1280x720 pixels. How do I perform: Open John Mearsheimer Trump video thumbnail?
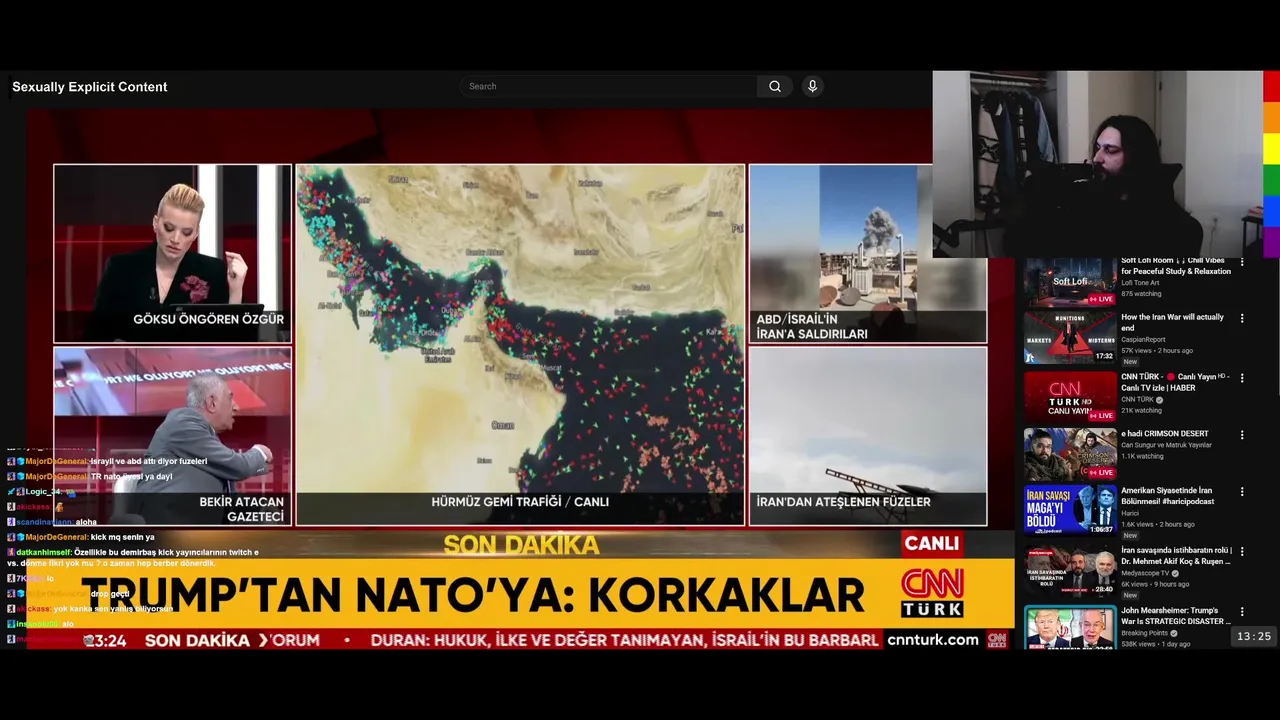(1070, 628)
